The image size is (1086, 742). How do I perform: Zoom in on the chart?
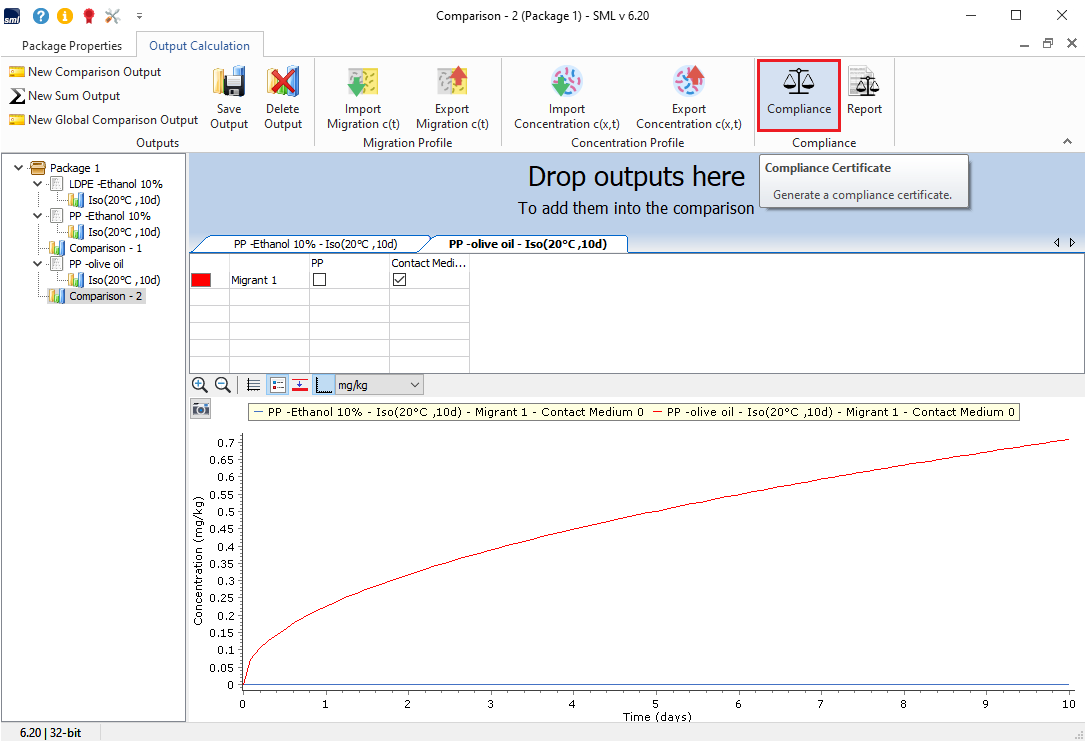200,385
